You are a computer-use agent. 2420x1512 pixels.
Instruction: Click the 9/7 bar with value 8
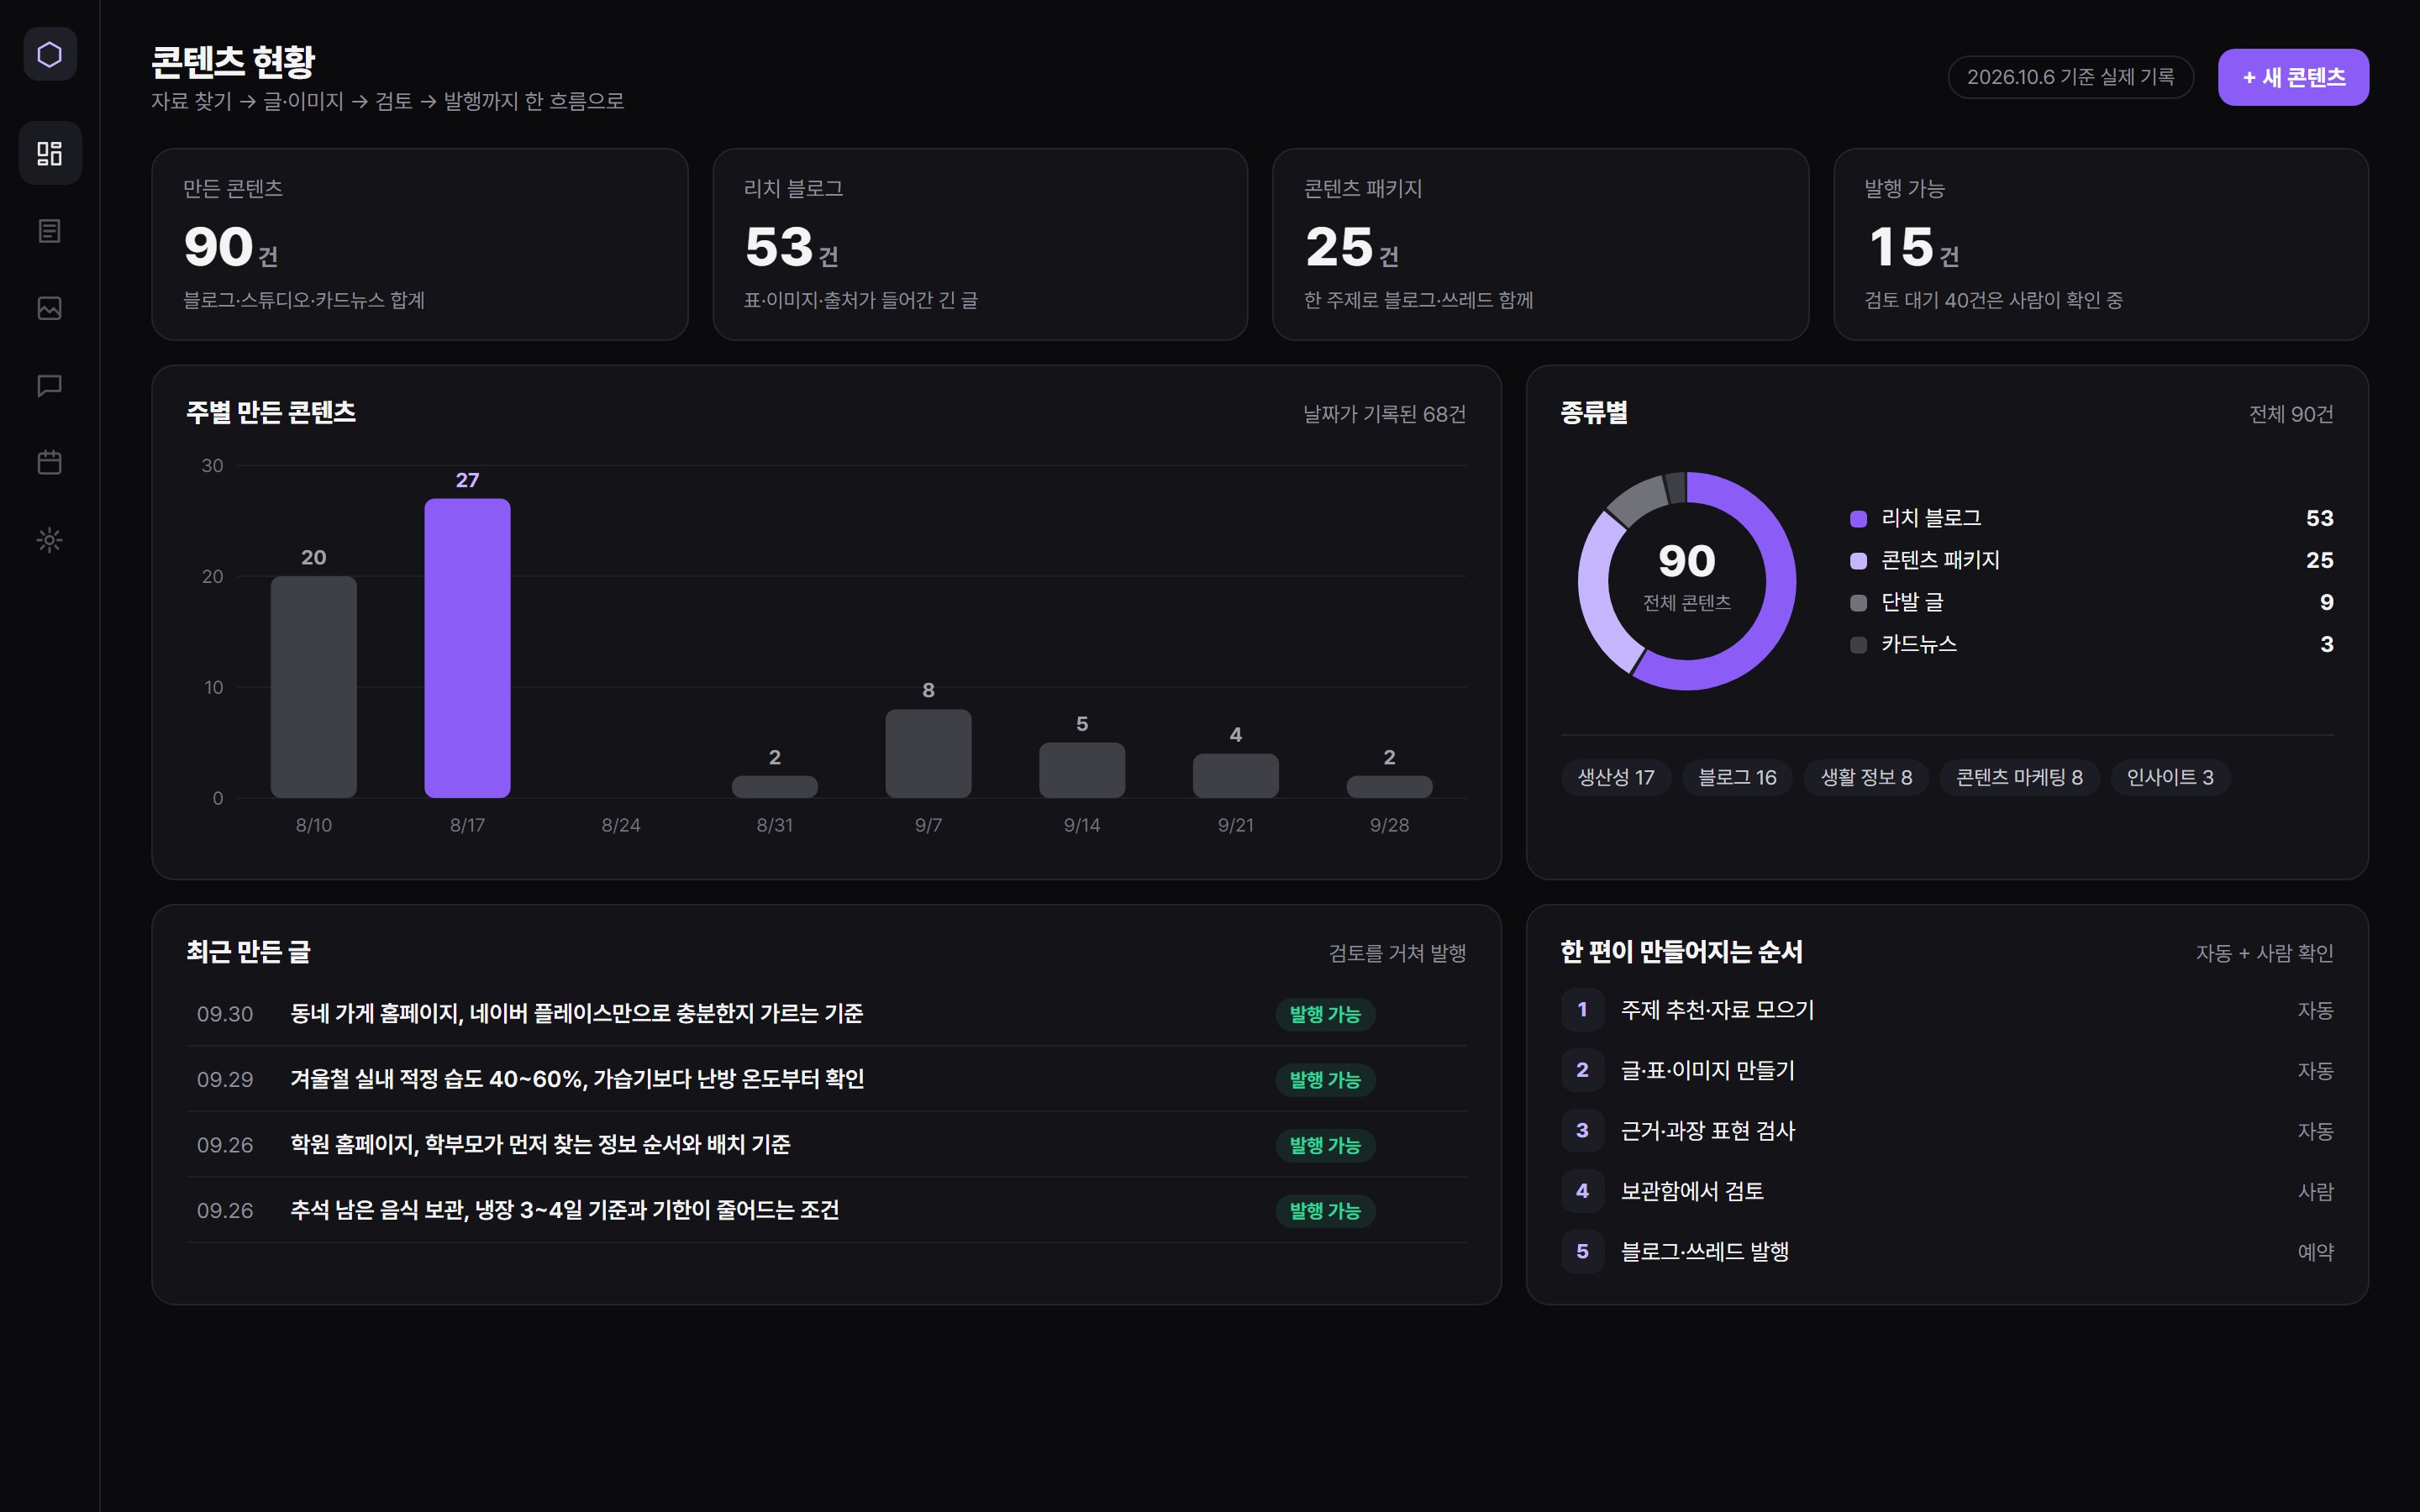coord(928,754)
